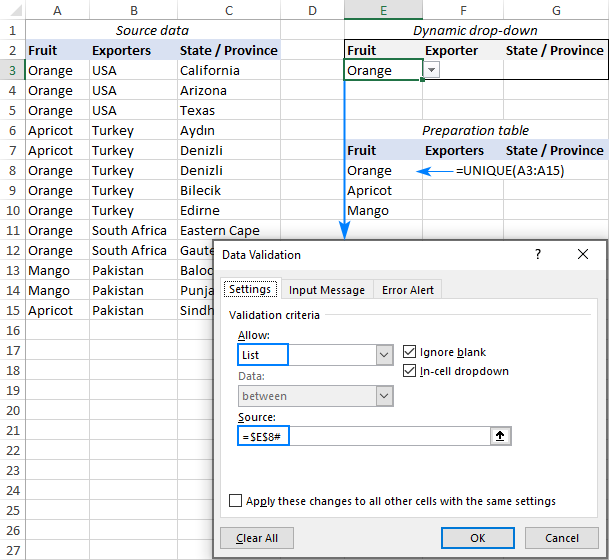609x560 pixels.
Task: Select column E header
Action: coord(383,10)
